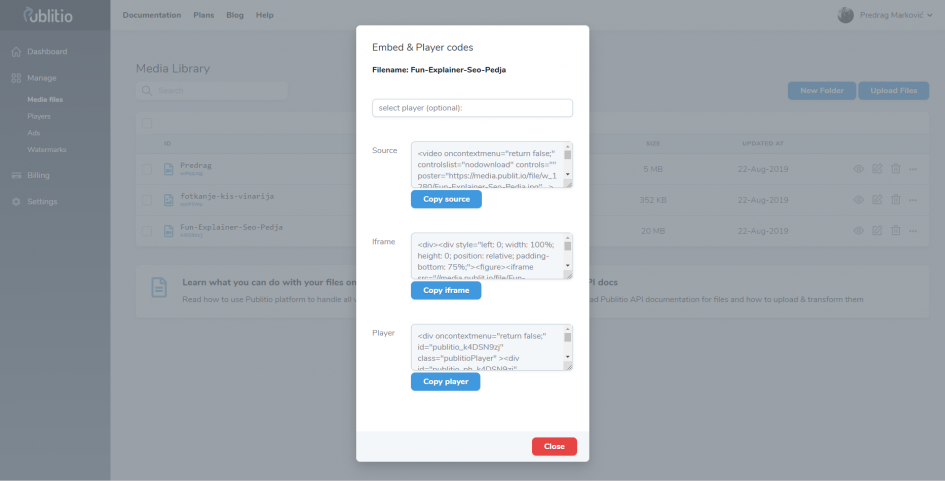This screenshot has width=945, height=481.
Task: Click the user avatar picture
Action: [x=846, y=15]
